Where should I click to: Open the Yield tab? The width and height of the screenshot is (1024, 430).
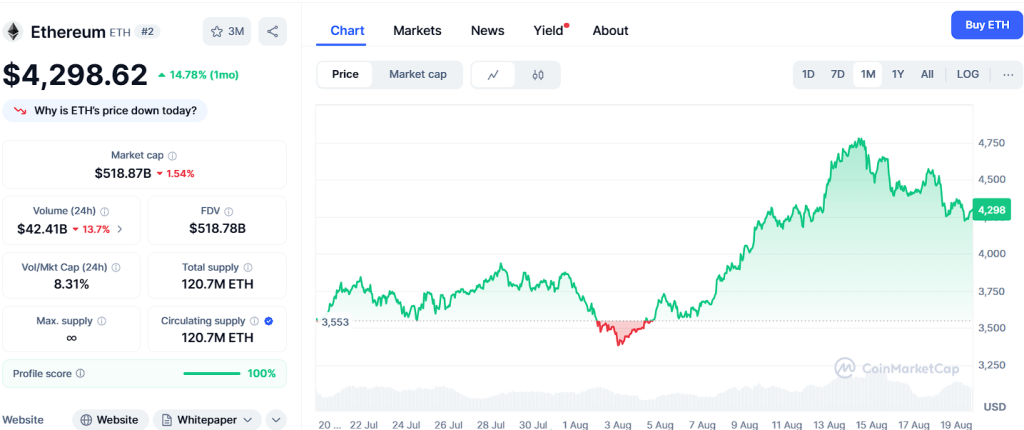pos(549,31)
